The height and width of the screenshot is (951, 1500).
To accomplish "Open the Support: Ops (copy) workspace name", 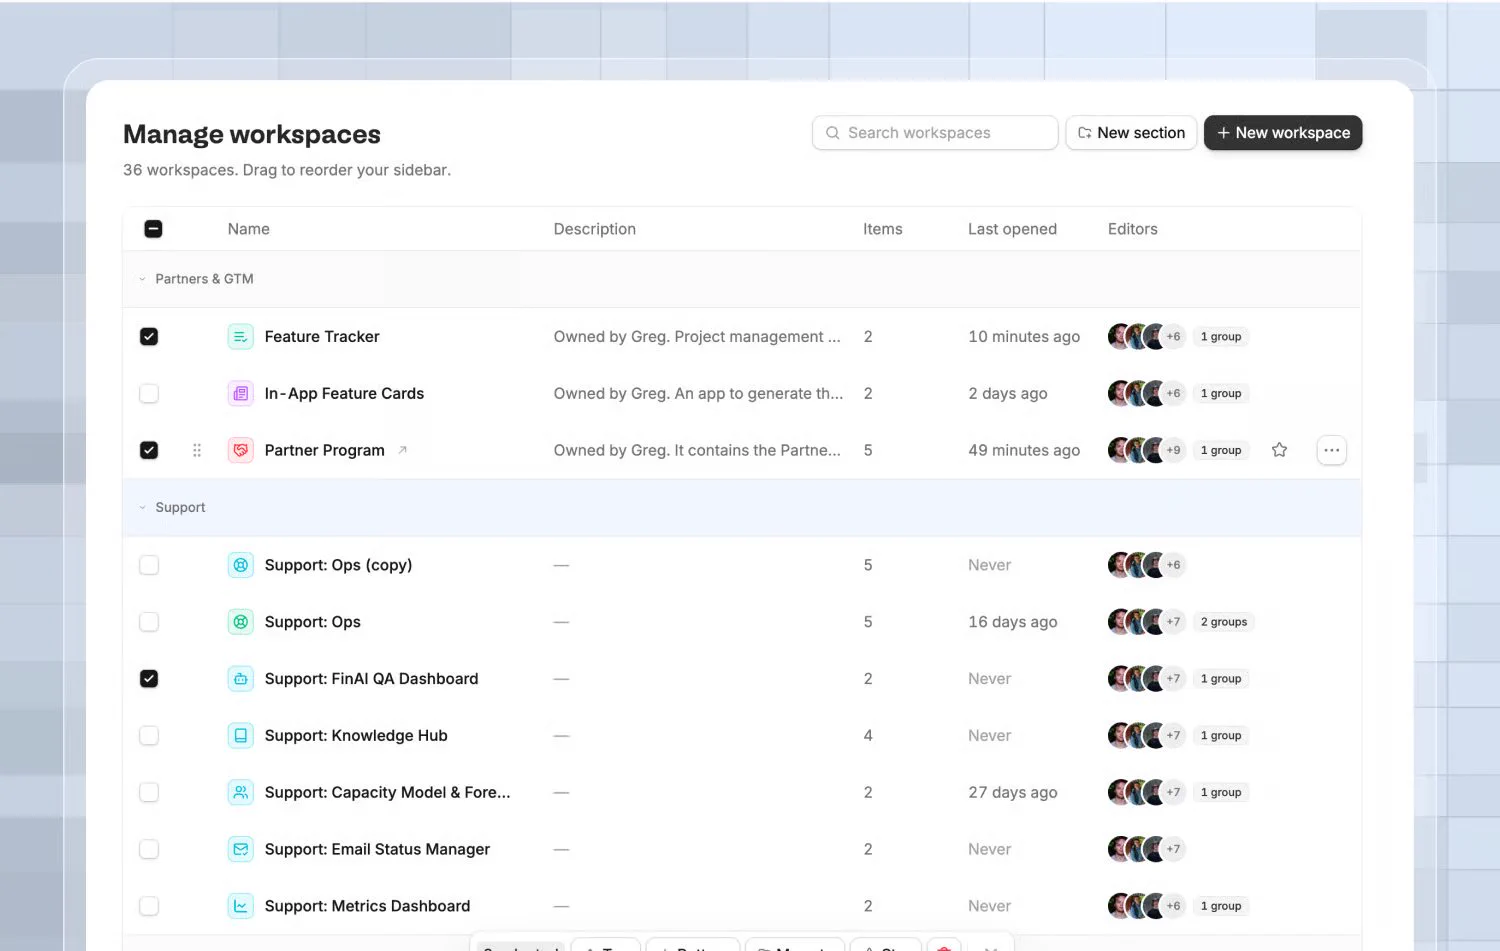I will (x=338, y=565).
